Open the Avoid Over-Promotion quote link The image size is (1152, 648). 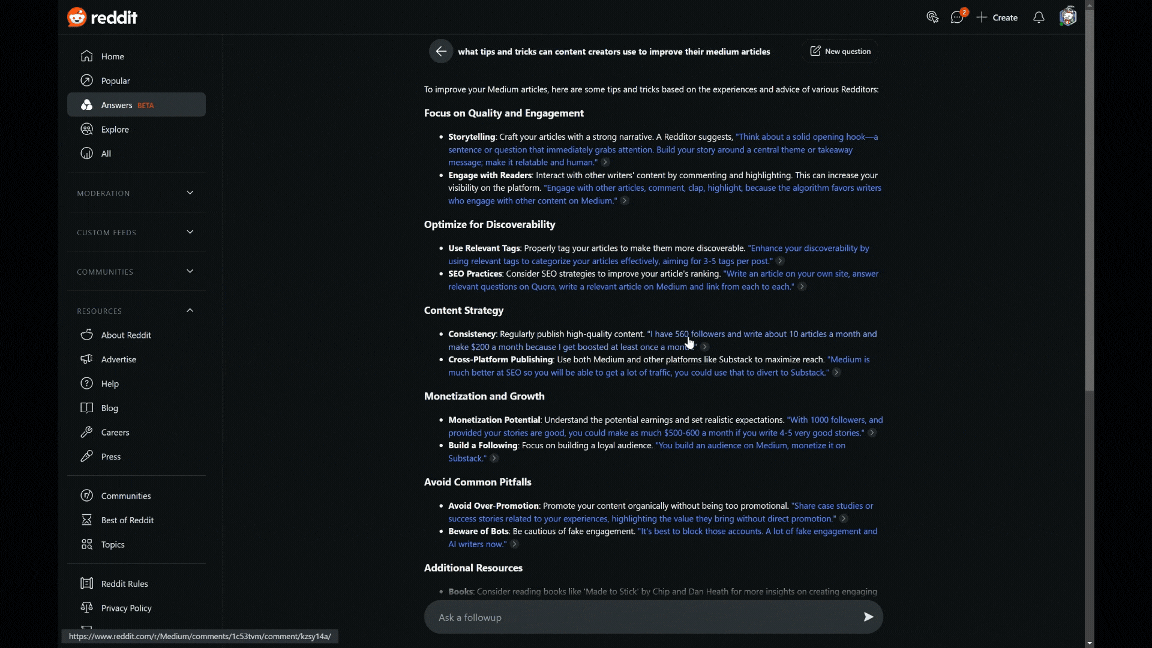(661, 512)
